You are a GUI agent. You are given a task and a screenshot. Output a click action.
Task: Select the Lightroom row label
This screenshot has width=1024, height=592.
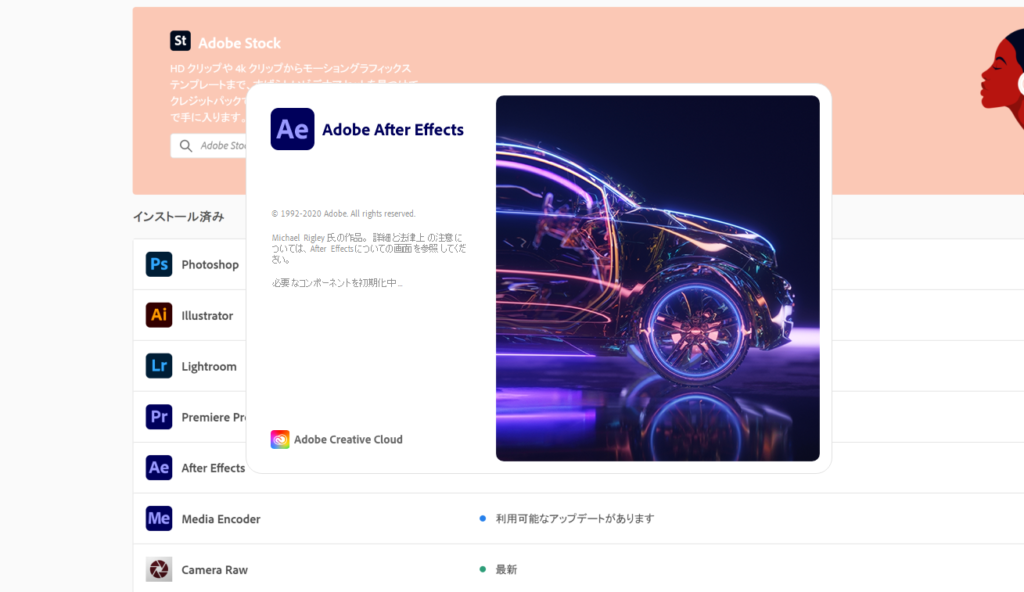point(209,367)
